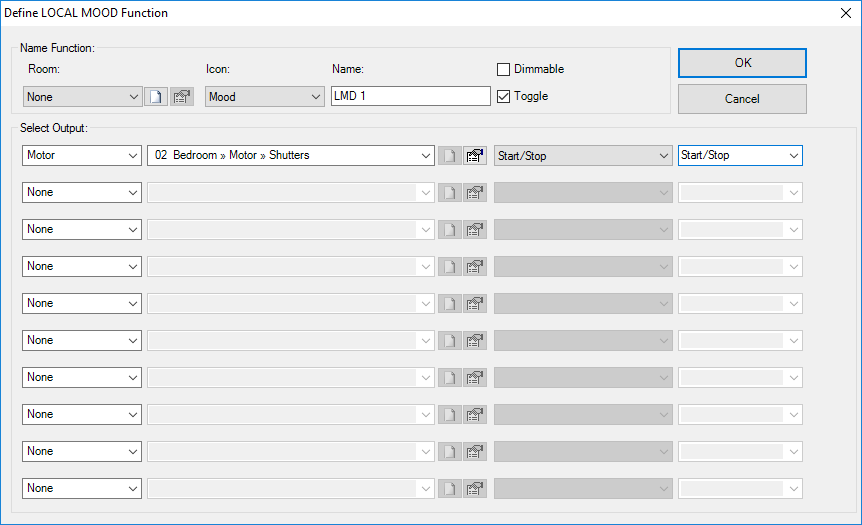The width and height of the screenshot is (862, 525).
Task: Open second row output type dropdown
Action: tap(82, 193)
